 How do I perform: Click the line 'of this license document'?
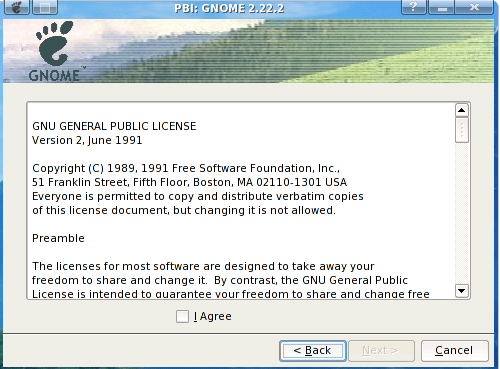pyautogui.click(x=184, y=210)
